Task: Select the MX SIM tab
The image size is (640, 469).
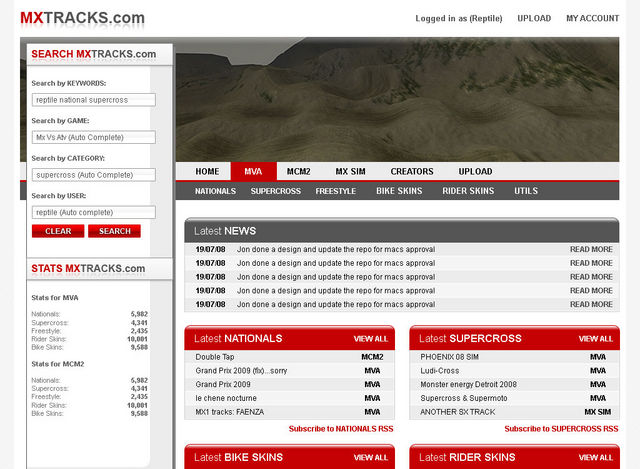Action: [x=352, y=171]
